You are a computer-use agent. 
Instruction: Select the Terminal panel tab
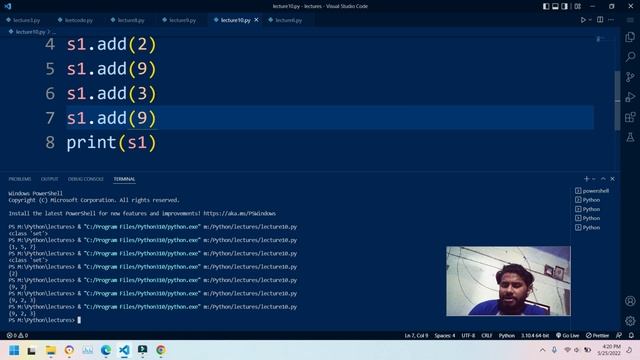pos(124,179)
